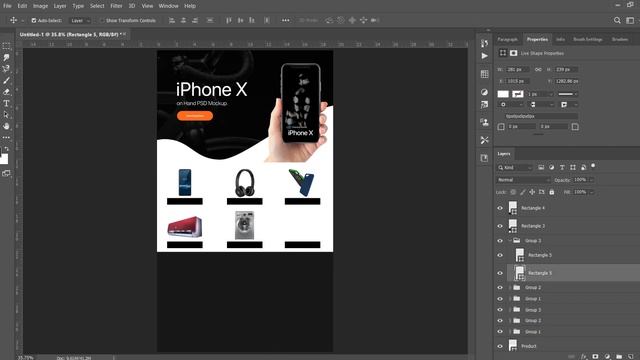Open the stroke line type dropdown
Viewport: 640px width, 360px height.
(x=567, y=94)
